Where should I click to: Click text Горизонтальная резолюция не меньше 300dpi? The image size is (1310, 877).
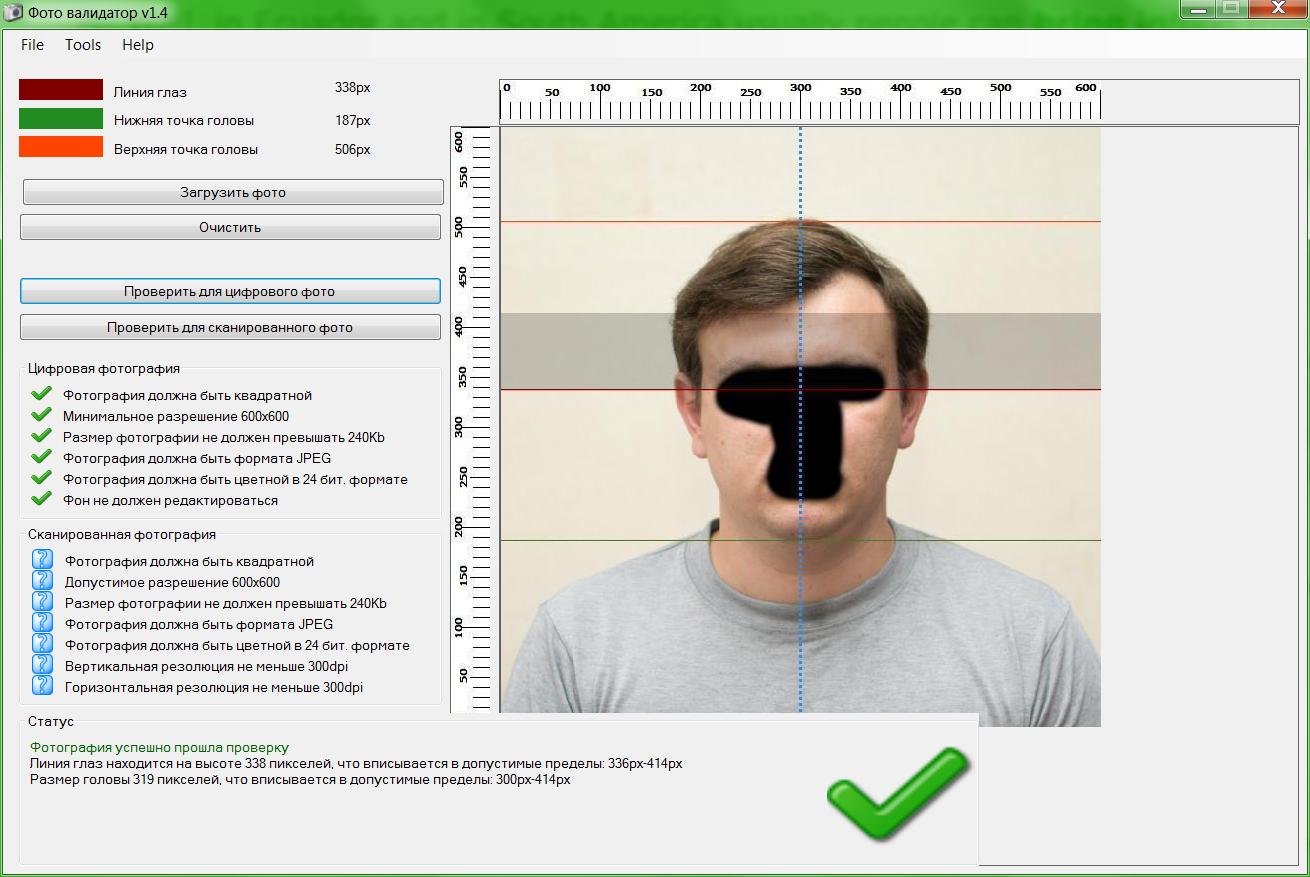[214, 687]
